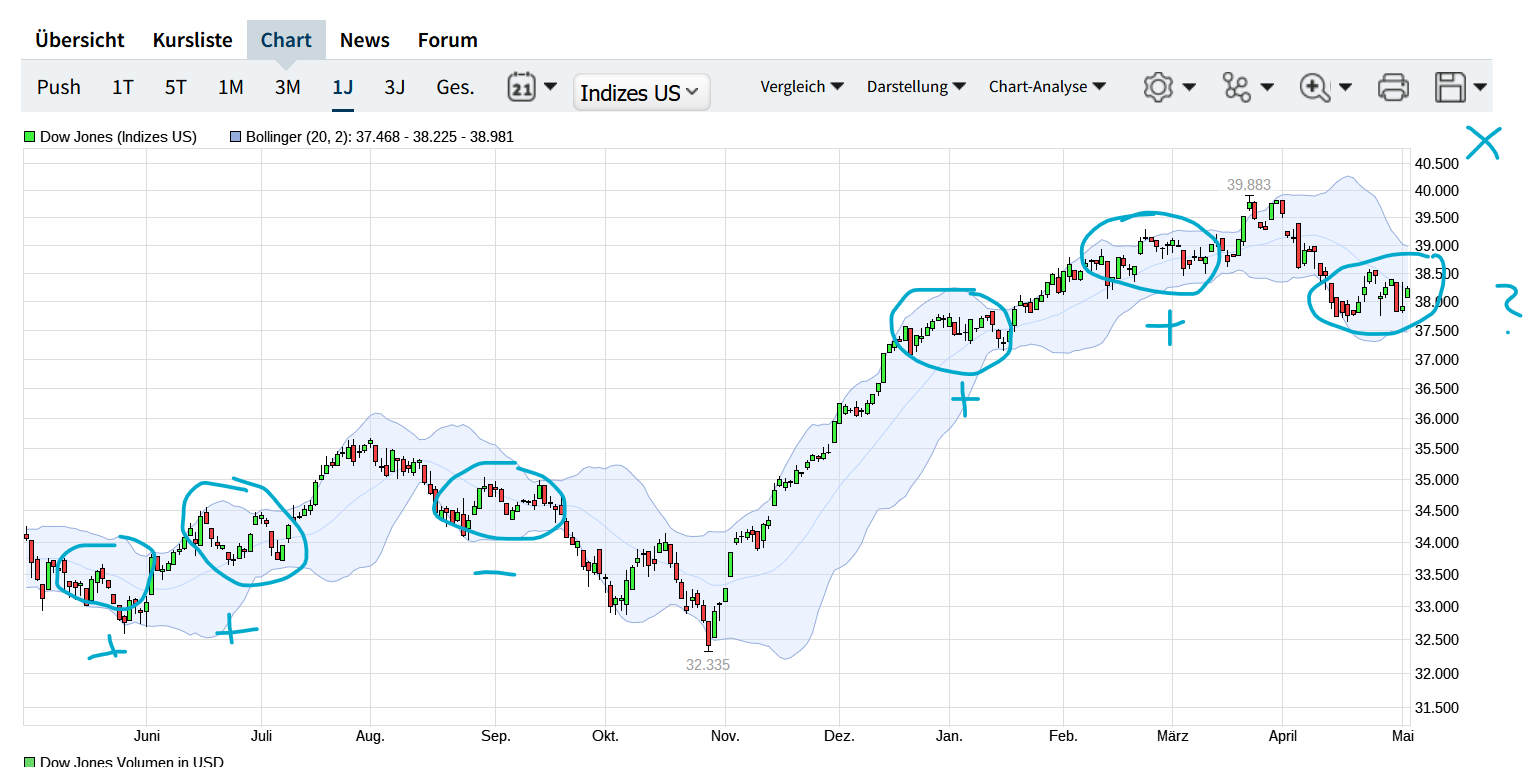Click the Bollinger legend color square
Image resolution: width=1523 pixels, height=767 pixels.
(236, 137)
